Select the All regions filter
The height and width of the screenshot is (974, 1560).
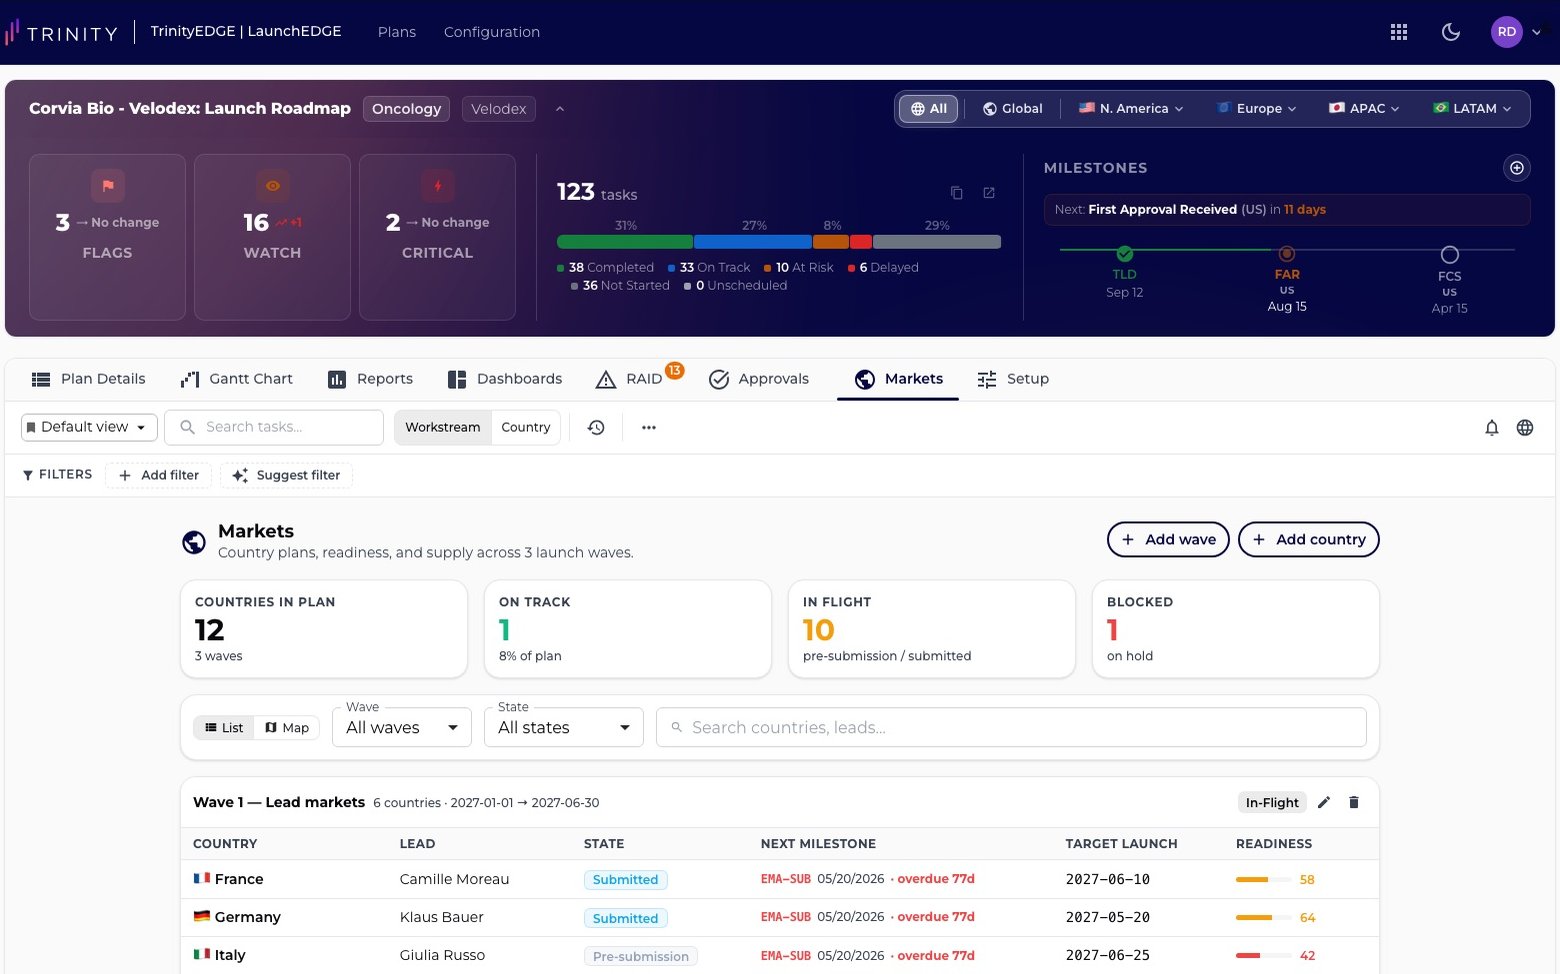click(x=929, y=109)
